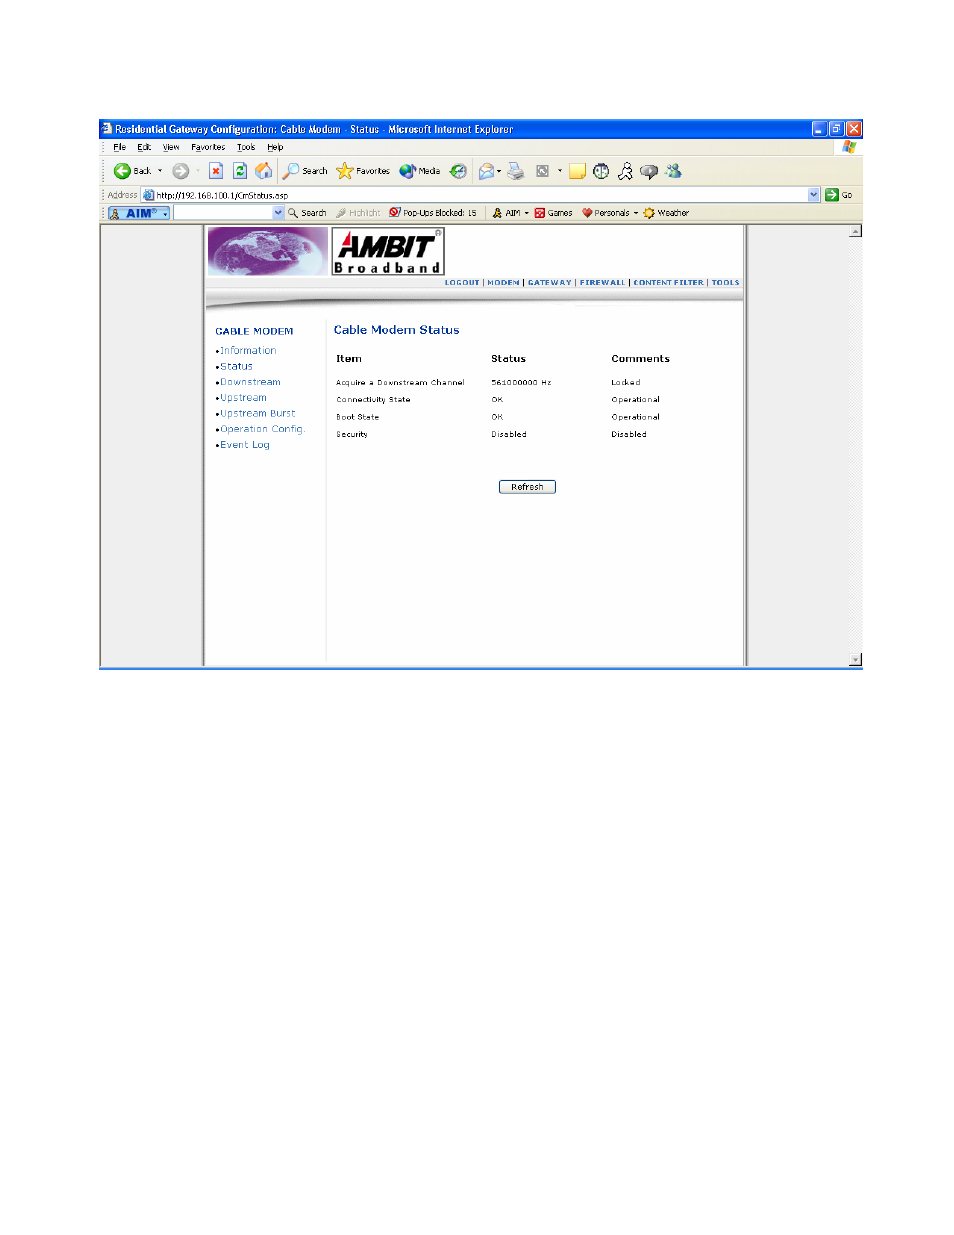
Task: Go back using the Back arrow
Action: click(131, 171)
